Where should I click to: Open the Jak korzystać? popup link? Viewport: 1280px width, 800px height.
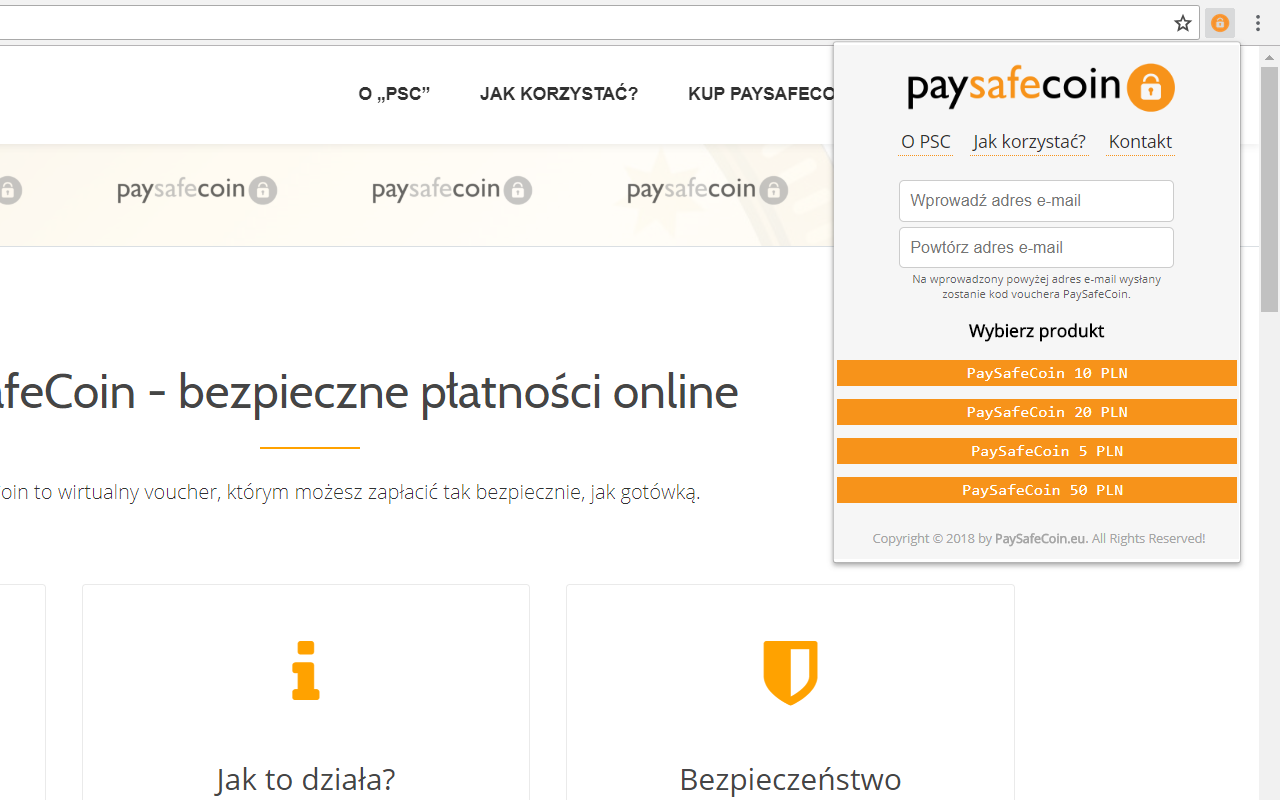1029,142
